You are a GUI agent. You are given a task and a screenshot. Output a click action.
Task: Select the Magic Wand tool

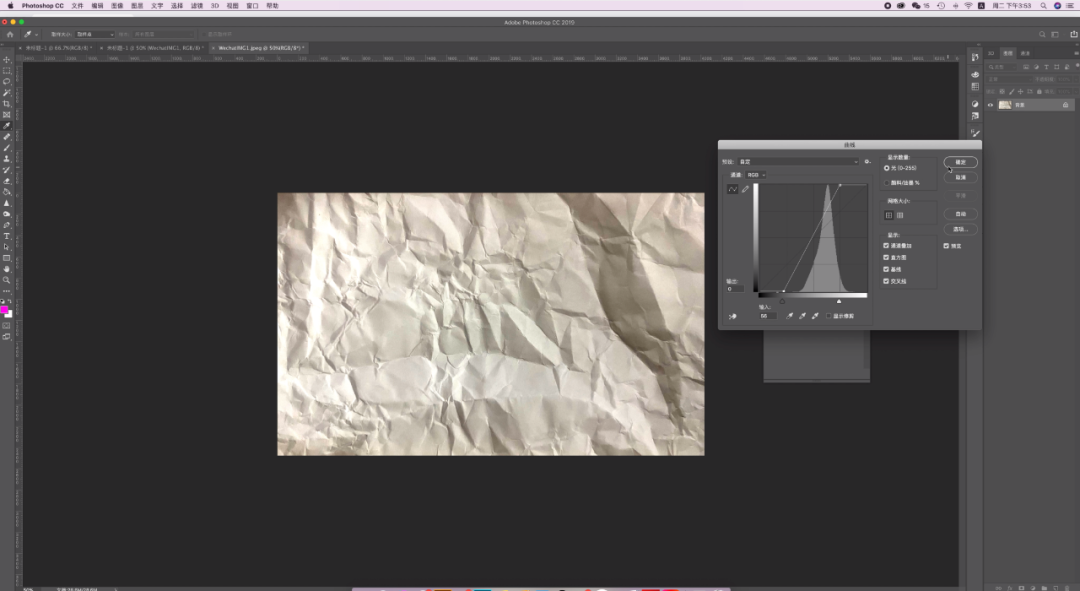(6, 93)
